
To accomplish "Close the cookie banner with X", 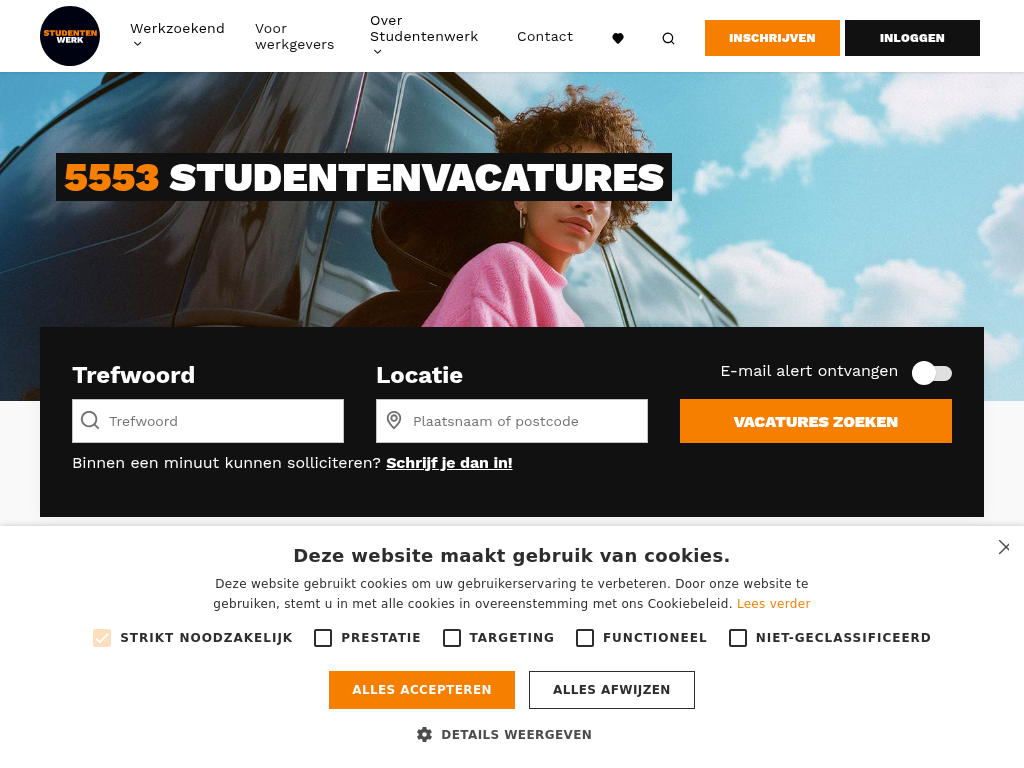I will 1004,547.
